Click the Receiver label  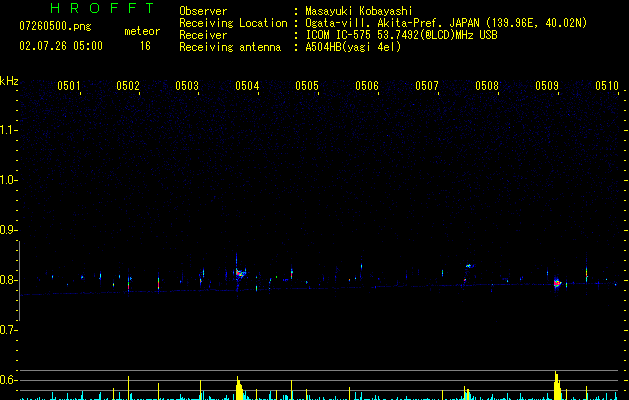point(203,35)
